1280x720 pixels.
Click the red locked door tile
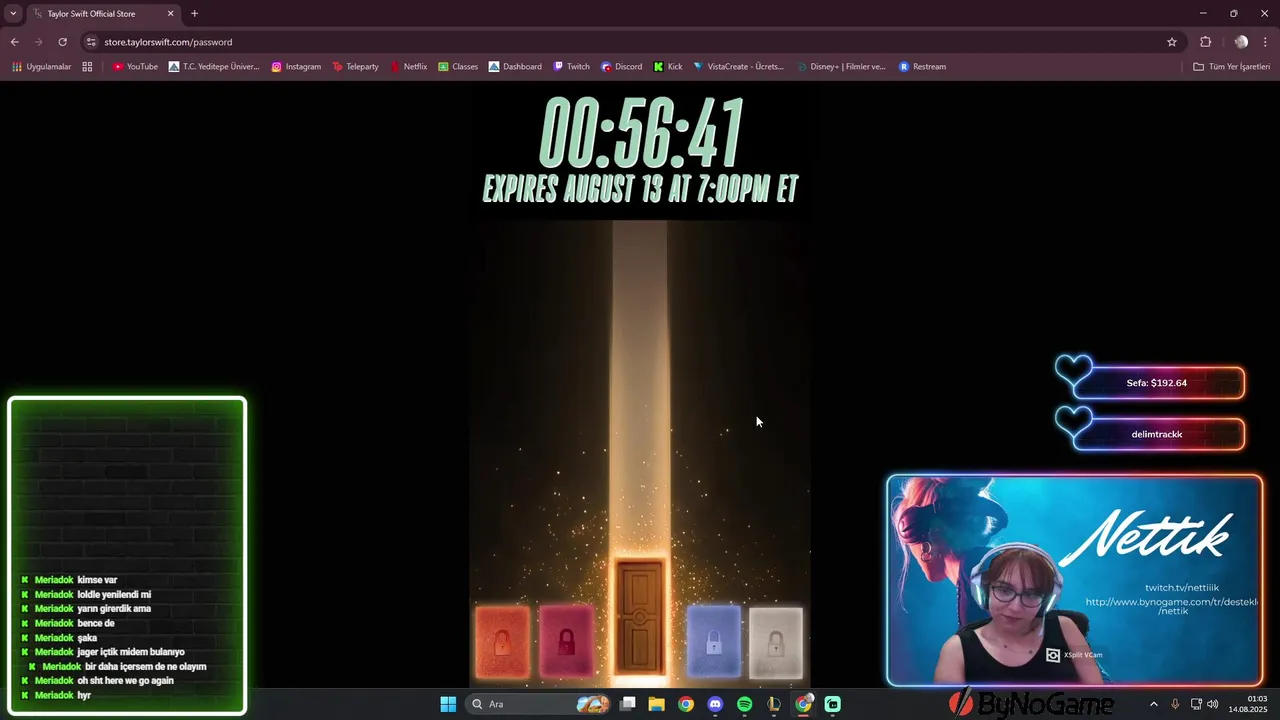tap(566, 641)
